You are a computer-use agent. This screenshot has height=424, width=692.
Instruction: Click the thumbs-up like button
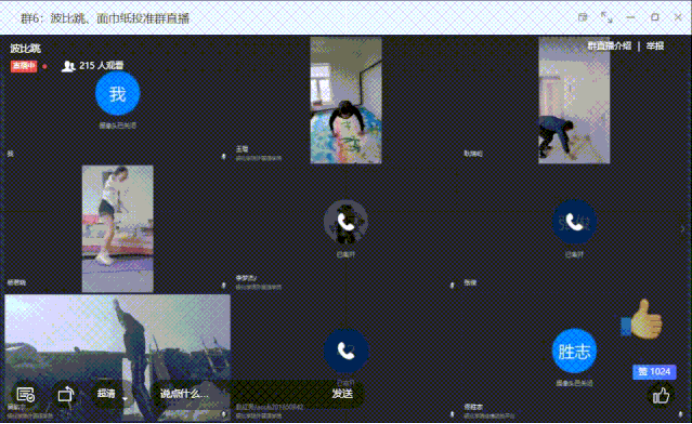coord(660,395)
